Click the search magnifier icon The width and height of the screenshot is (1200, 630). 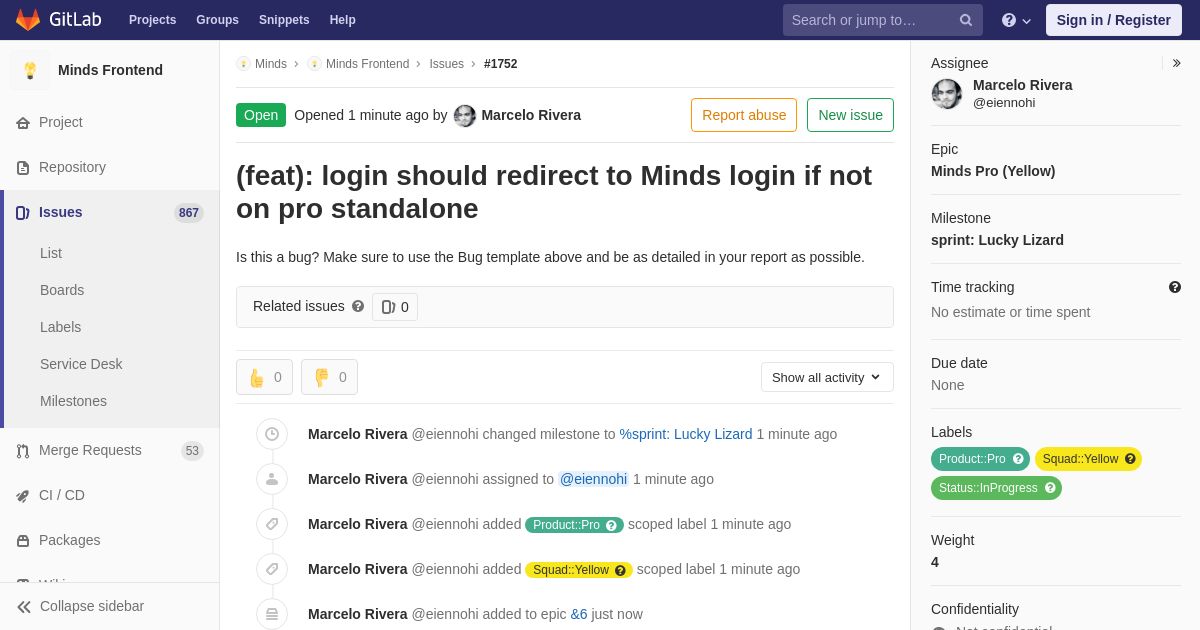(x=966, y=20)
